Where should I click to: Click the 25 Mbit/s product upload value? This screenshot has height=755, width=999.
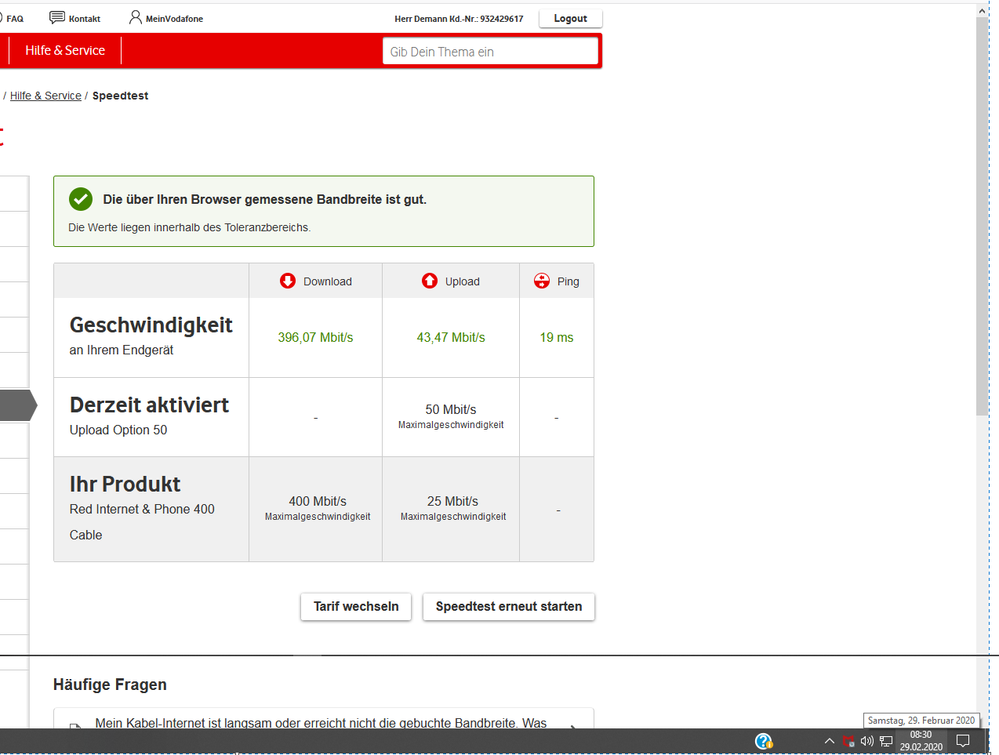452,501
